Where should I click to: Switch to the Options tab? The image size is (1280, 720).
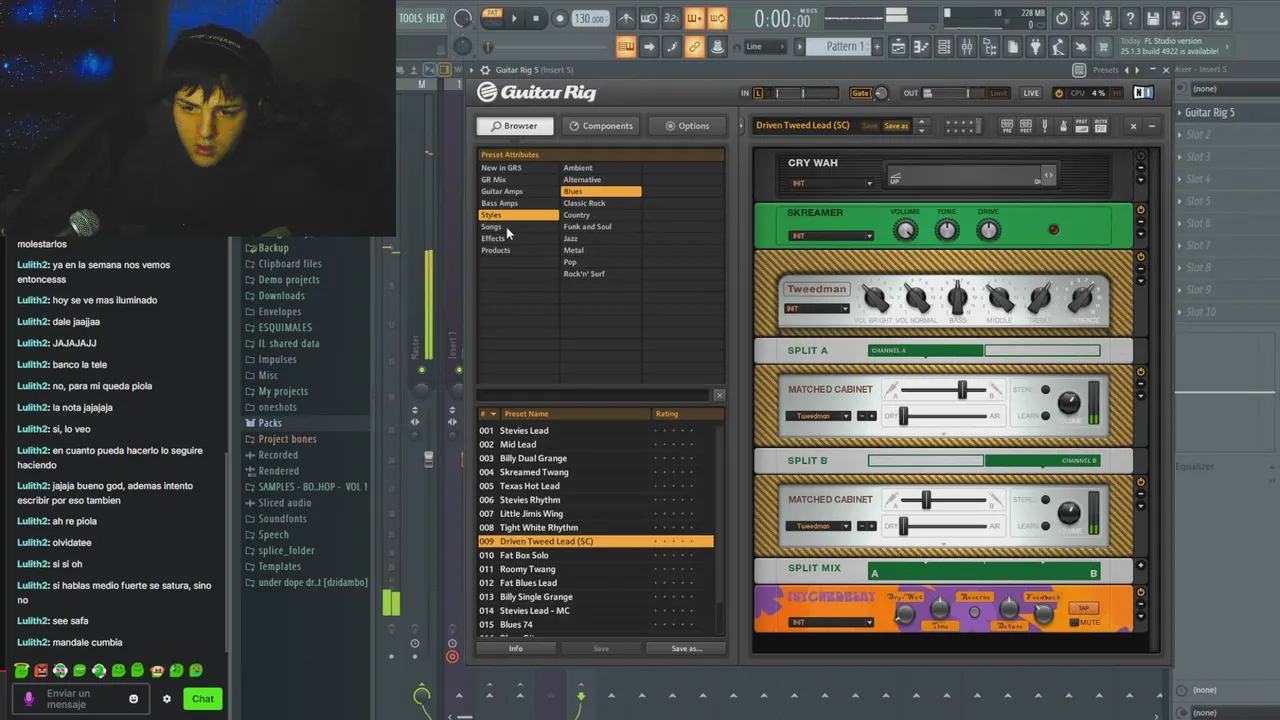686,126
